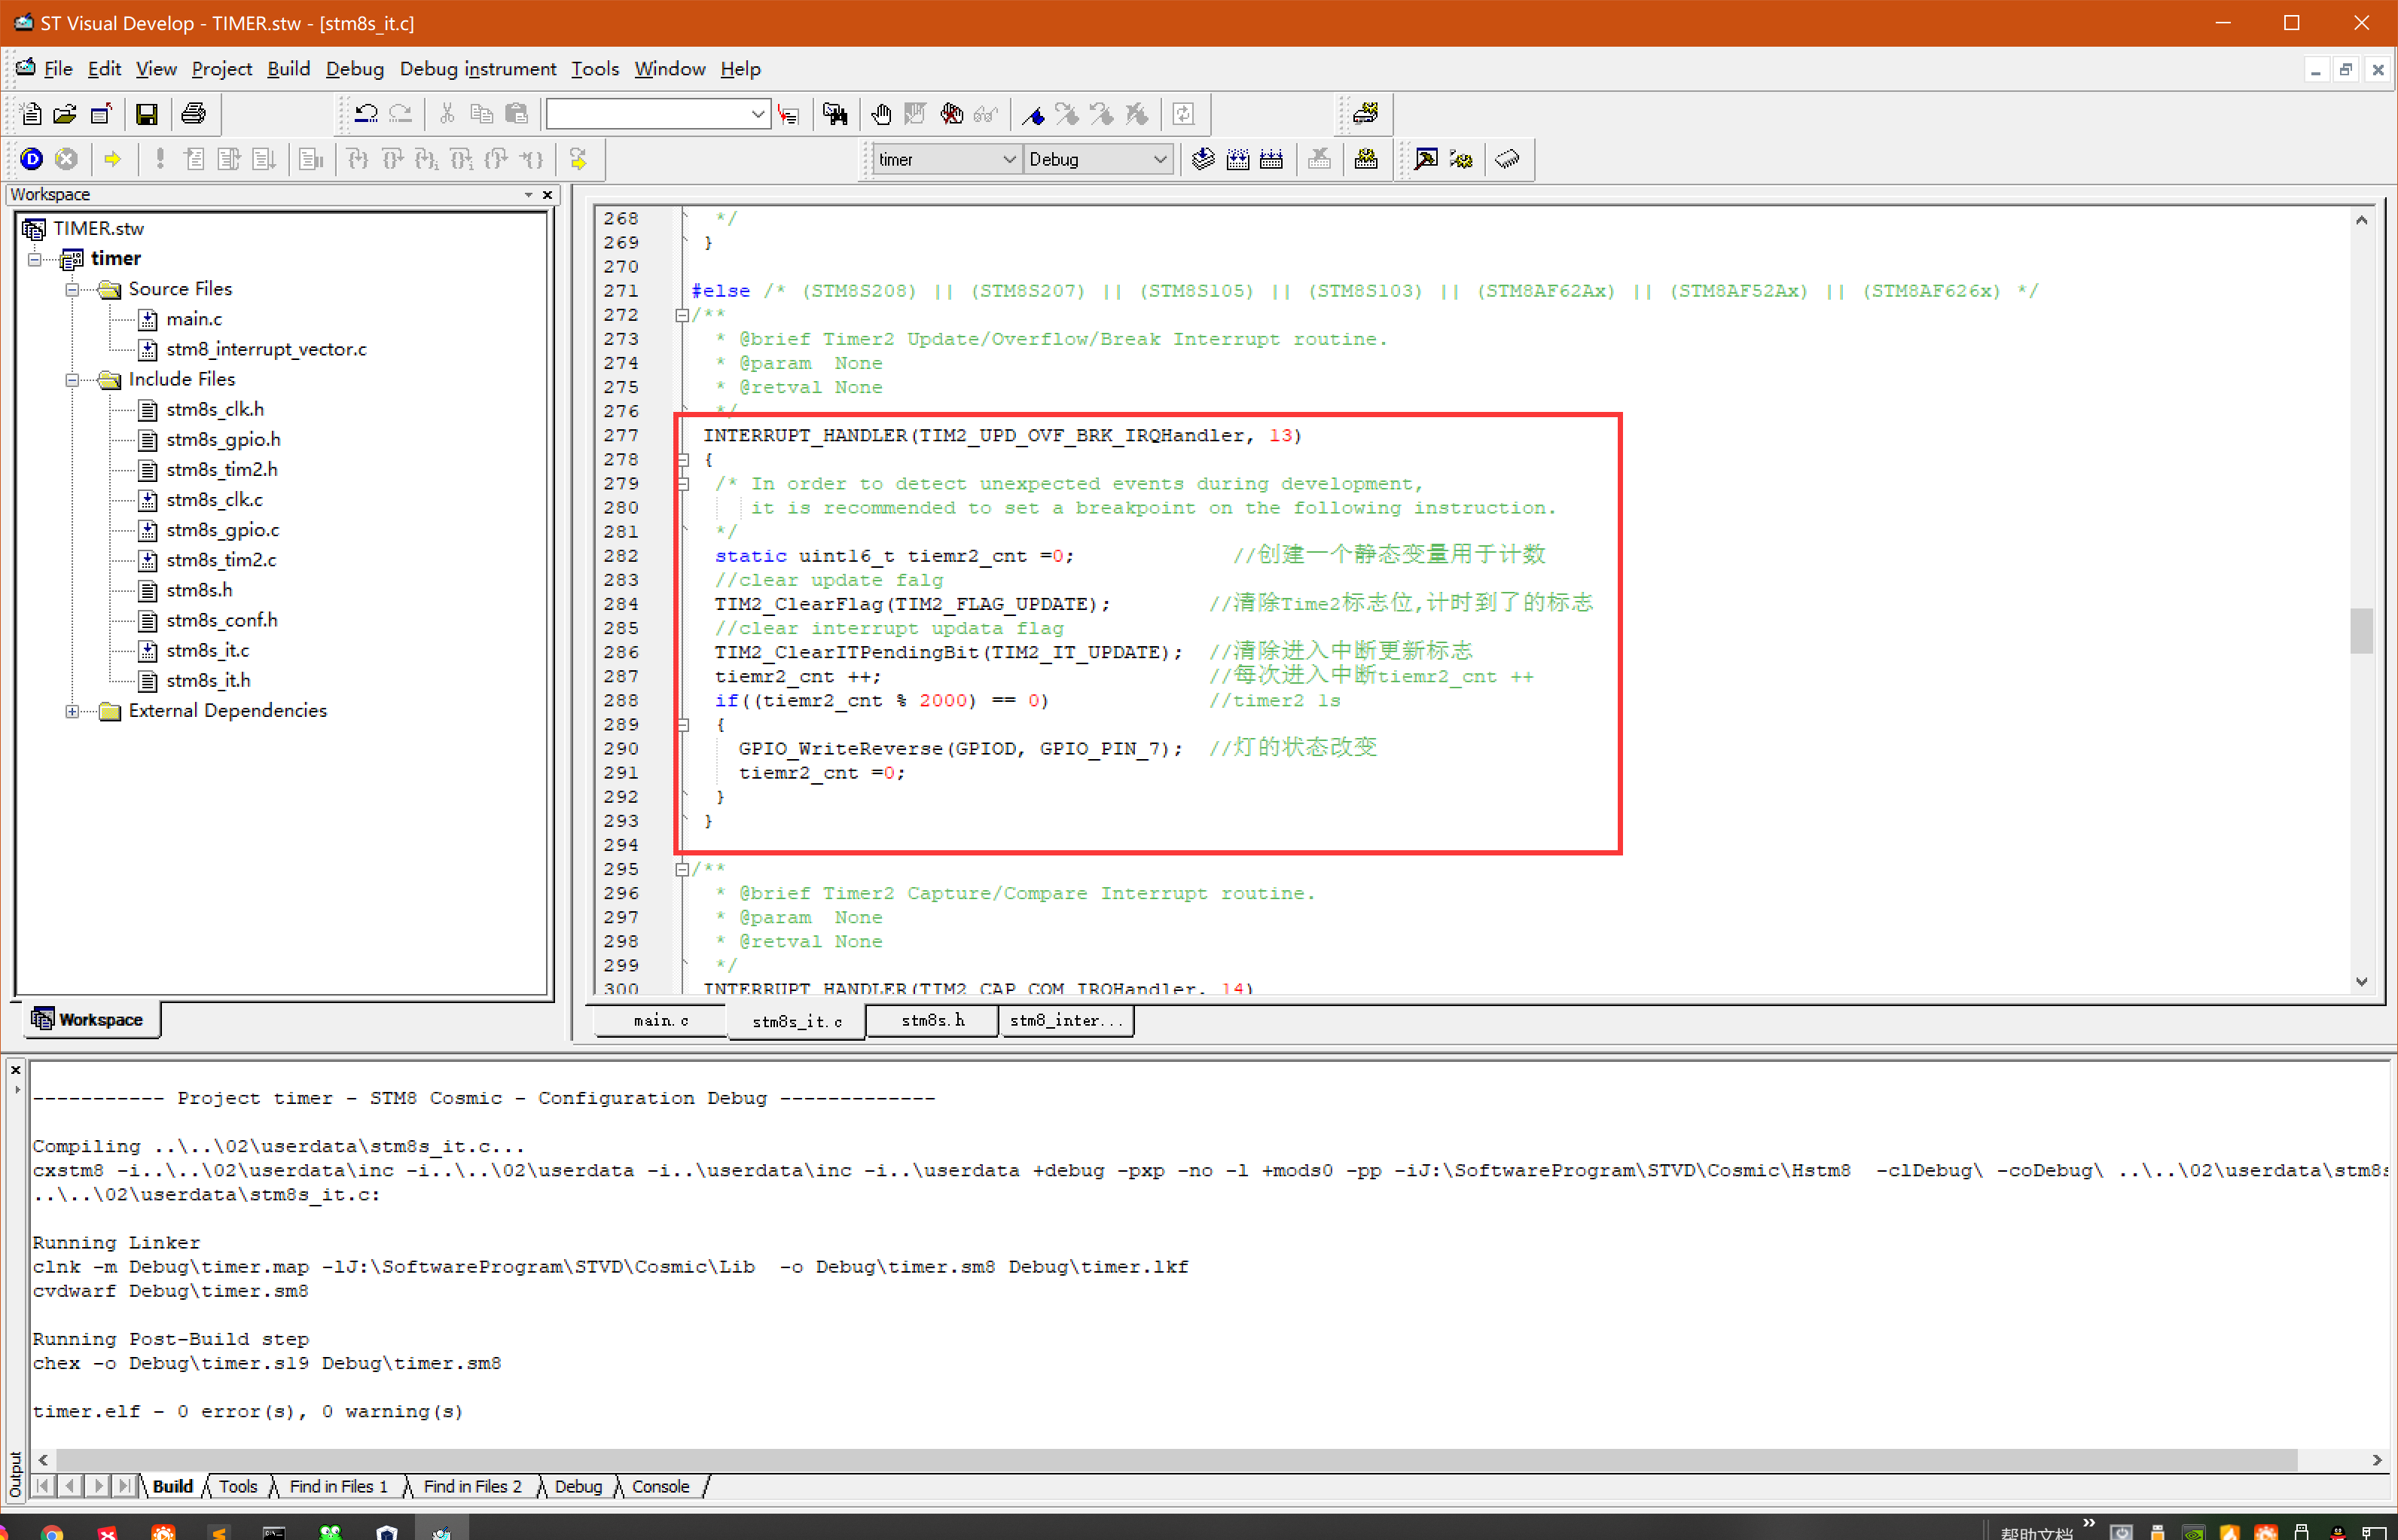Image resolution: width=2398 pixels, height=1540 pixels.
Task: Fold the comment block at line 295
Action: click(682, 869)
